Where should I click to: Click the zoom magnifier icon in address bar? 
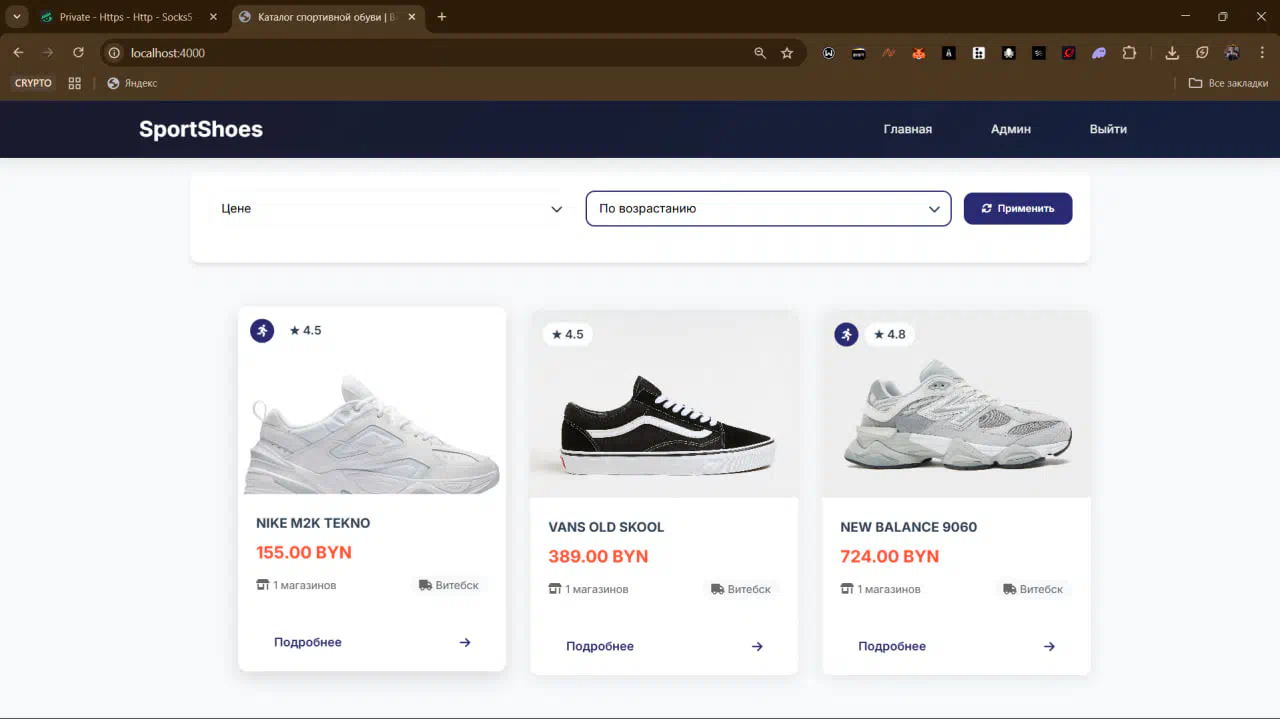pos(760,53)
